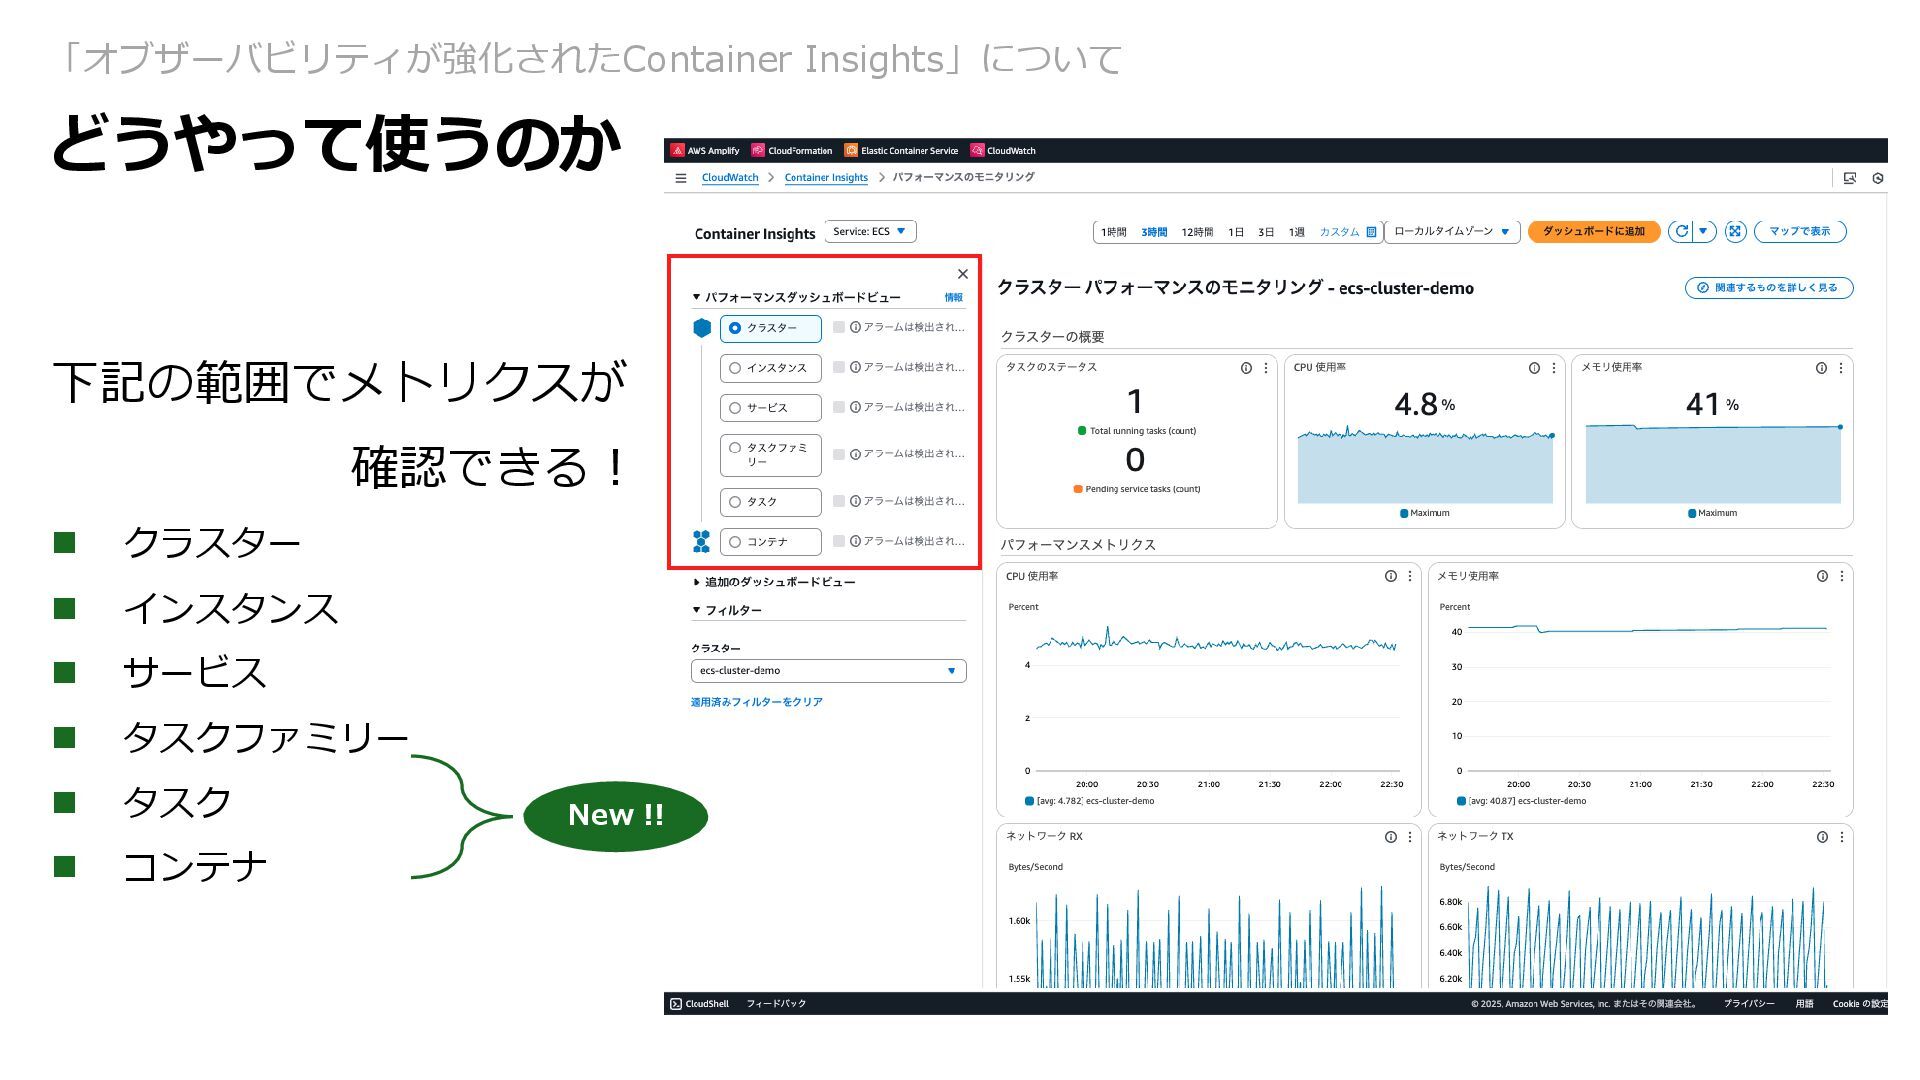The width and height of the screenshot is (1920, 1080).
Task: Open the Service: ECS dropdown
Action: tap(870, 232)
